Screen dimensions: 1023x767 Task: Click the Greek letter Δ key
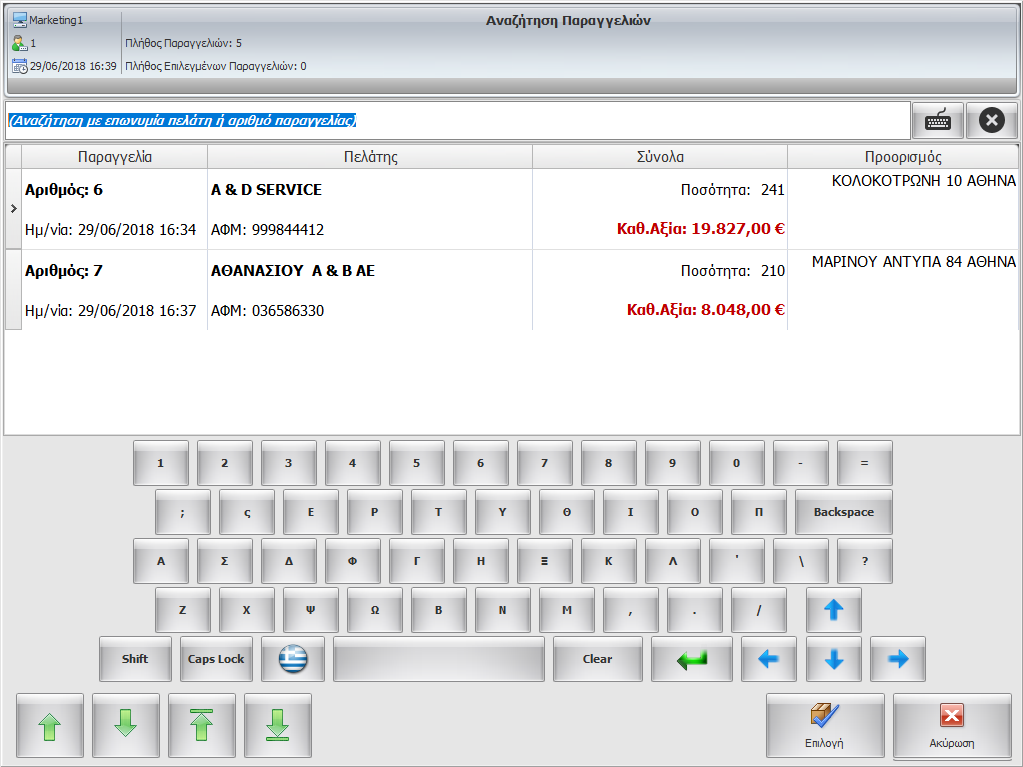(x=288, y=561)
